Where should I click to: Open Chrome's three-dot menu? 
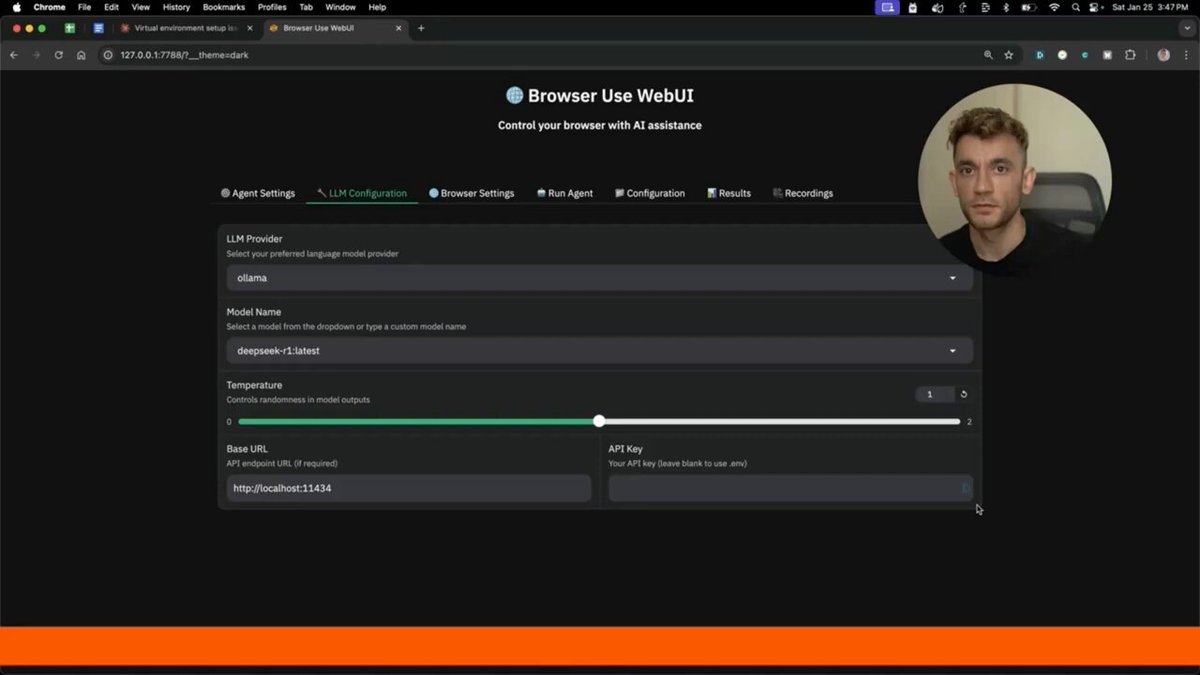tap(1185, 55)
